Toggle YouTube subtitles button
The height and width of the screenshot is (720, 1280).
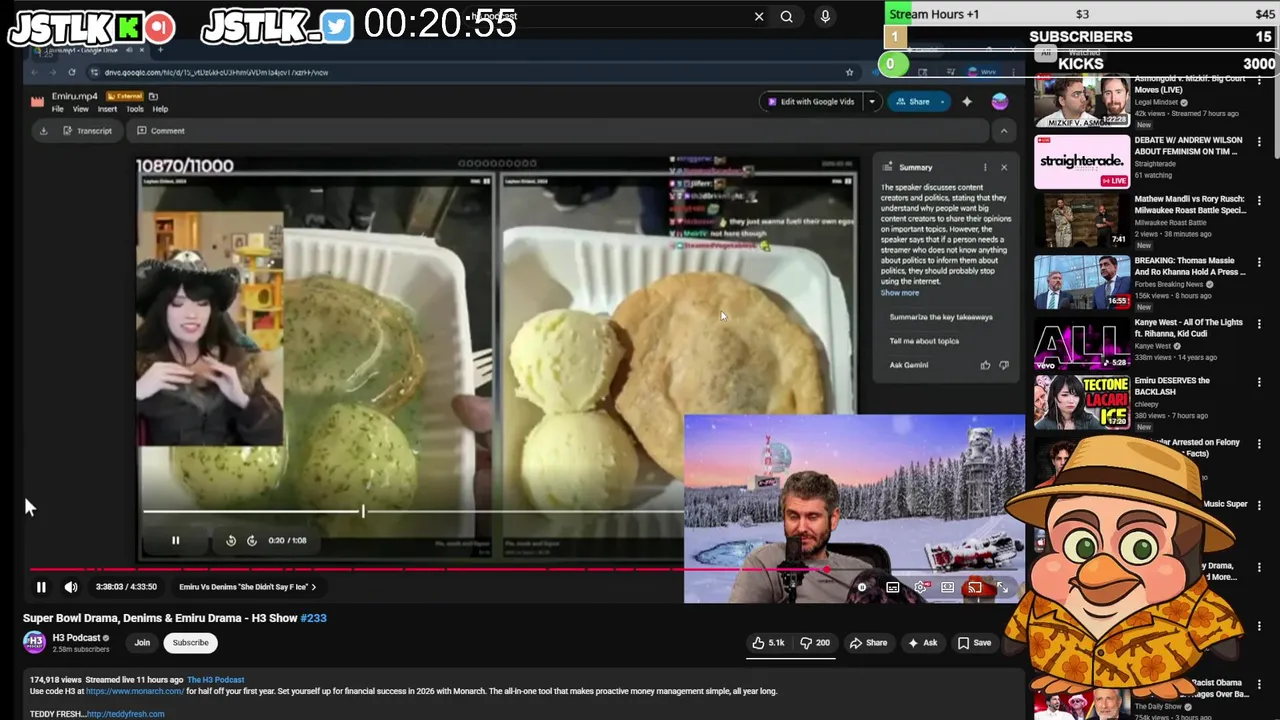892,587
